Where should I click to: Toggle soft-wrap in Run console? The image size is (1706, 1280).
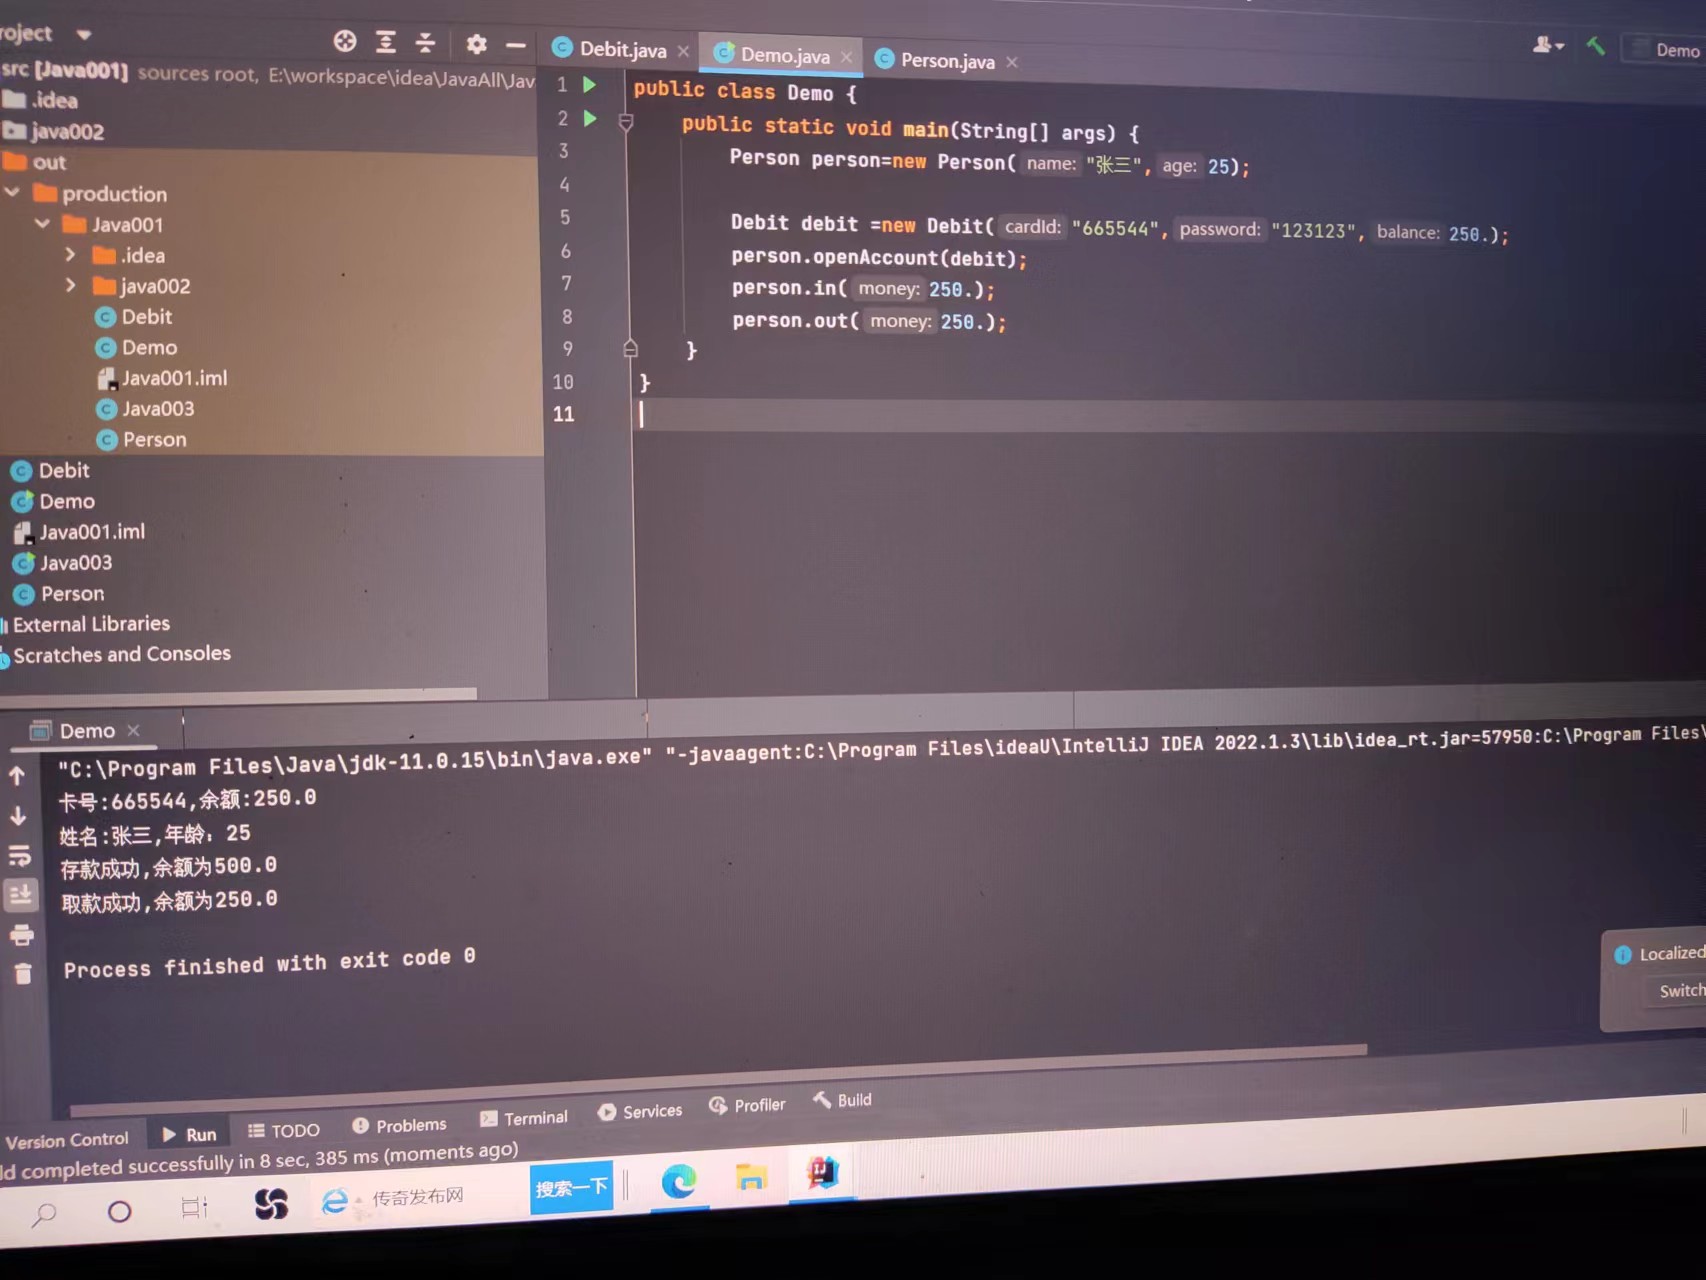[19, 856]
